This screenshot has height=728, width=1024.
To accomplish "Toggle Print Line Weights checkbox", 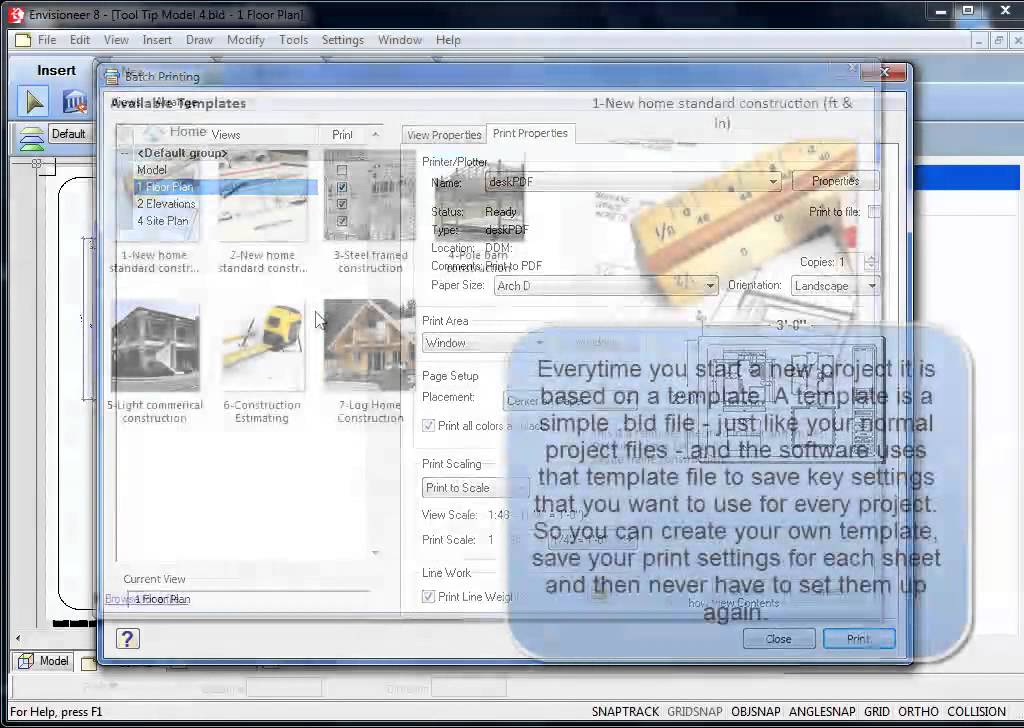I will tap(428, 597).
